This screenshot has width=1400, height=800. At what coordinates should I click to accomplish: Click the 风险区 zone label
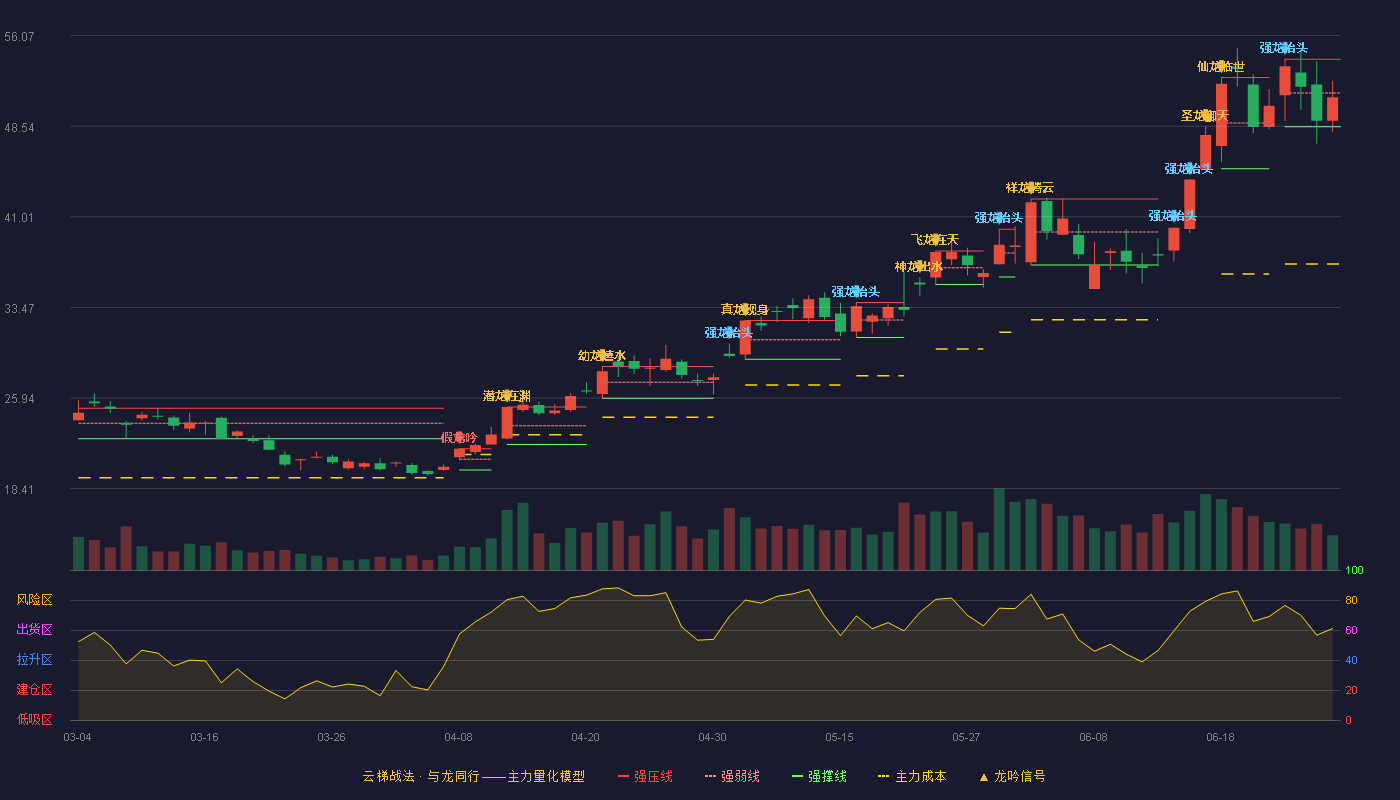[x=34, y=600]
